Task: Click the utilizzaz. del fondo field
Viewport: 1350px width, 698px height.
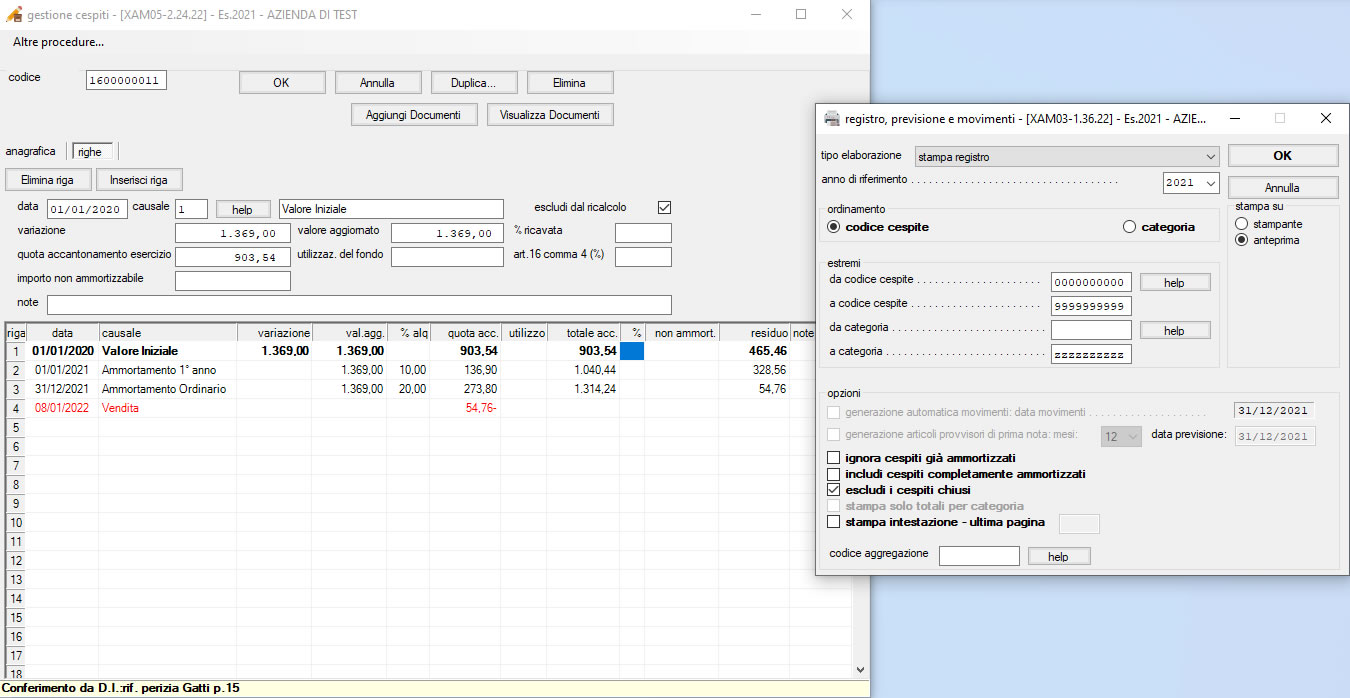Action: pyautogui.click(x=447, y=257)
